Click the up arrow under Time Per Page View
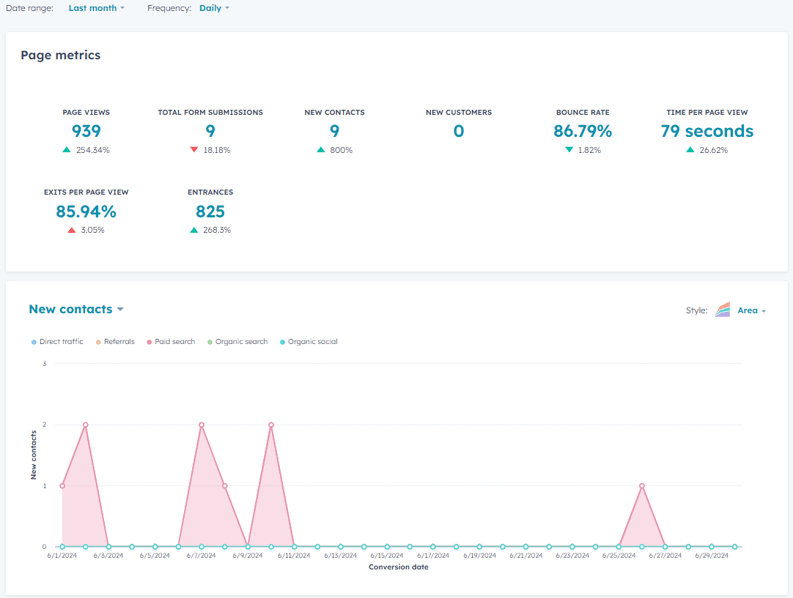793x598 pixels. tap(690, 150)
